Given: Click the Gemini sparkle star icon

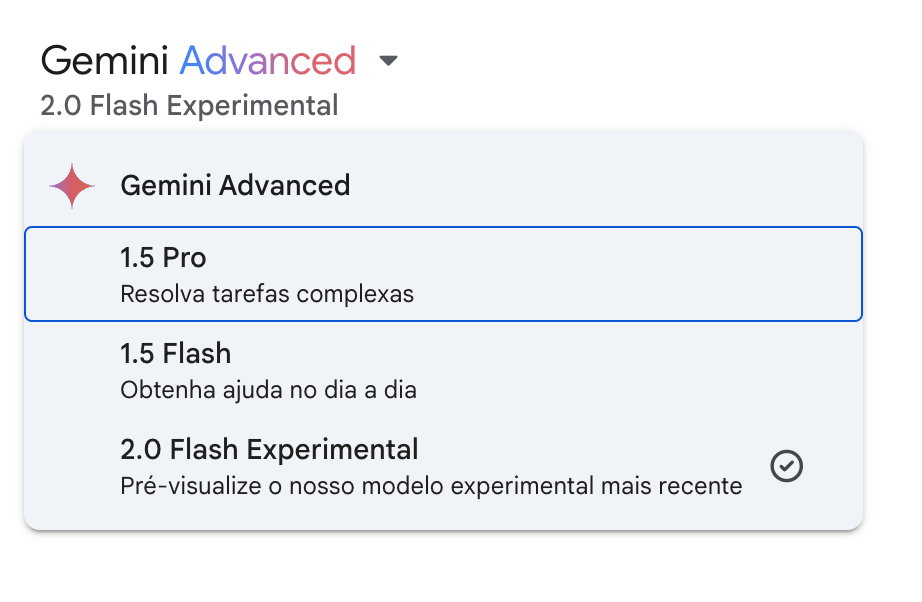Looking at the screenshot, I should [72, 186].
